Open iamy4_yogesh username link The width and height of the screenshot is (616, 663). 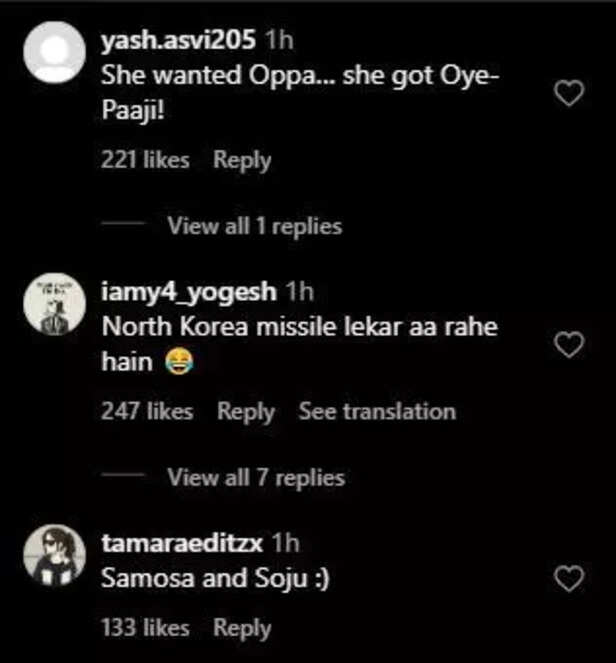coord(189,292)
